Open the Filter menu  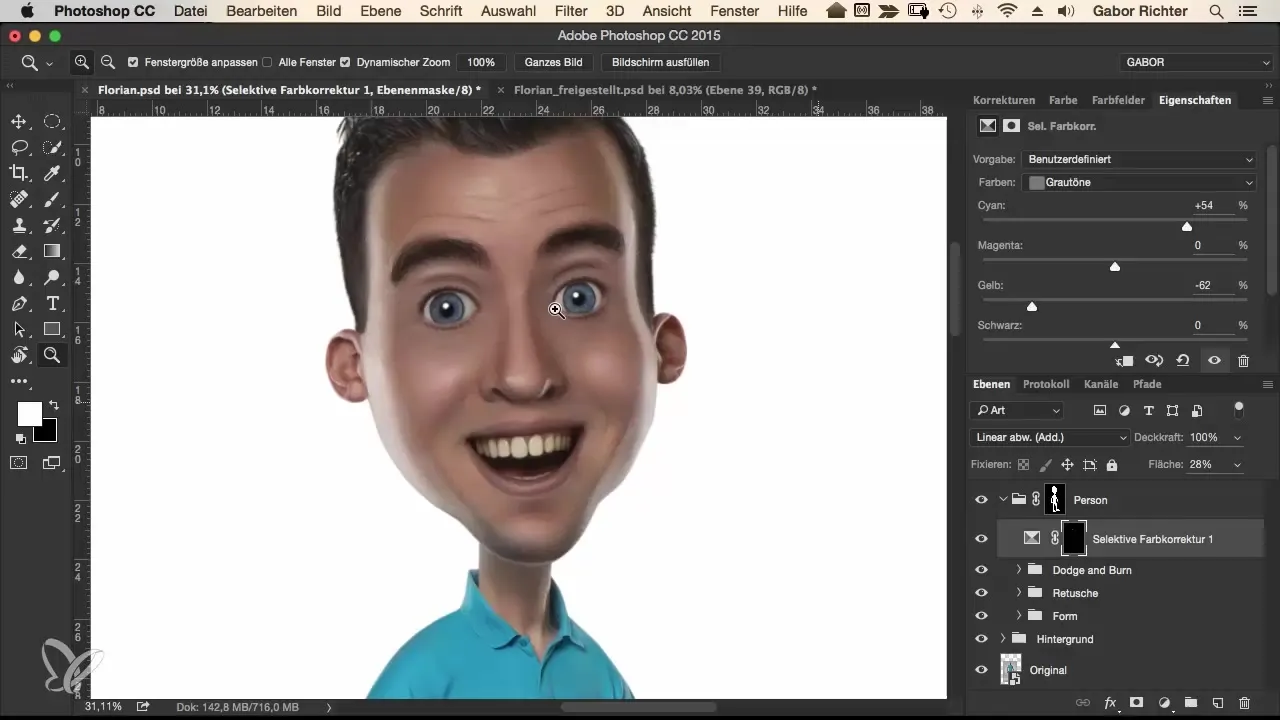(571, 11)
